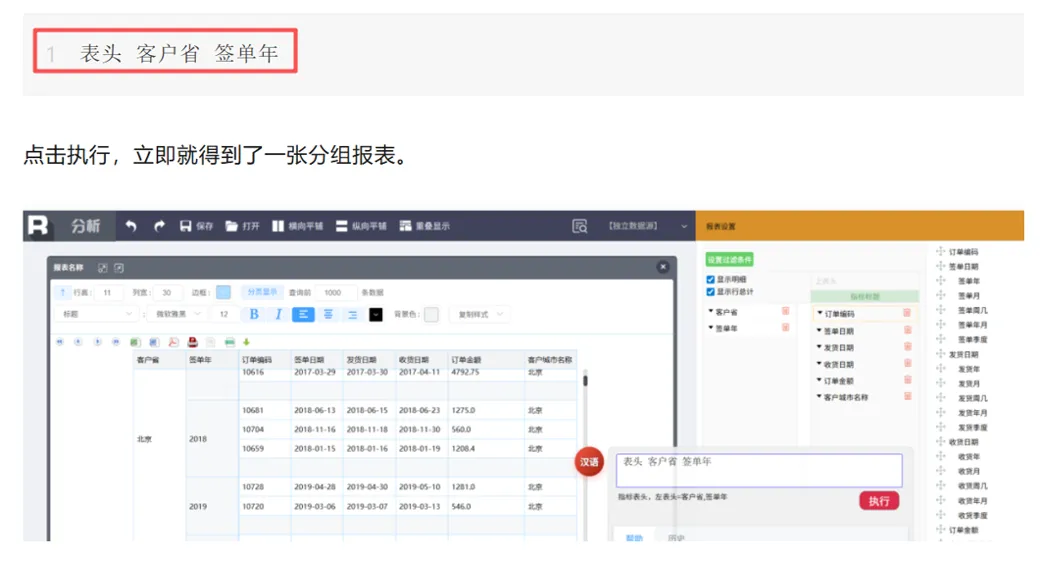Click the 查询前 1000 row count field

[335, 293]
